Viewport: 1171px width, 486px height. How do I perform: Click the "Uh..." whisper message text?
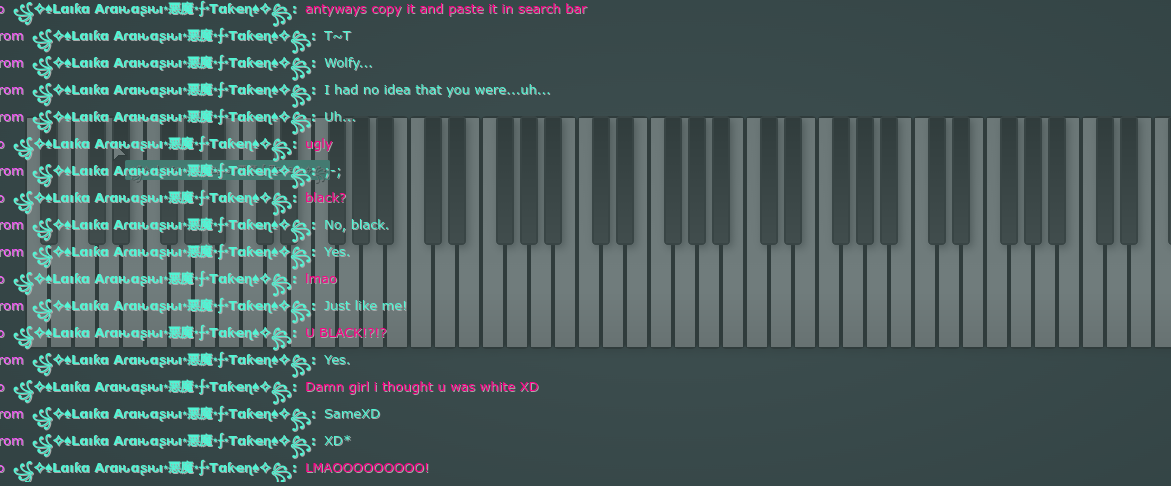pyautogui.click(x=339, y=118)
